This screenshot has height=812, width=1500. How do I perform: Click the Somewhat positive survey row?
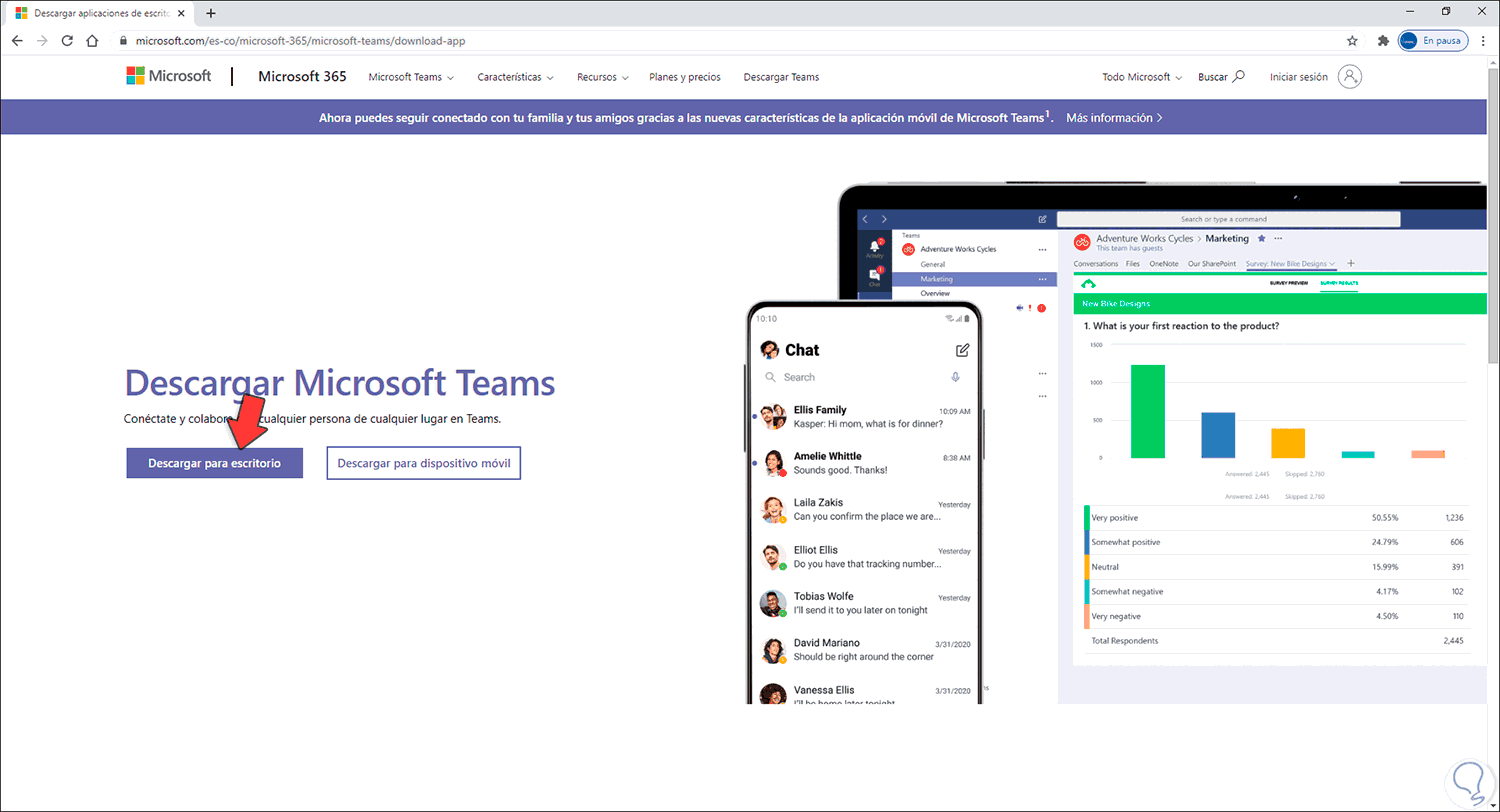coord(1276,542)
